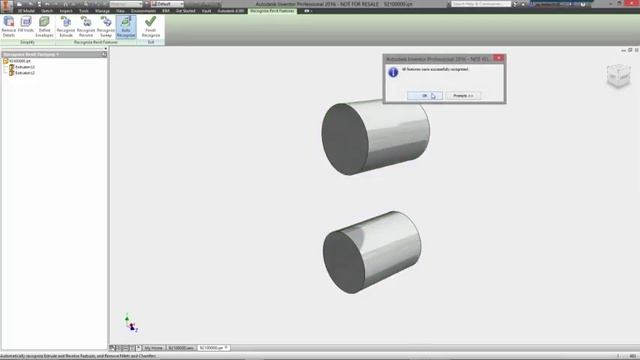Screen dimensions: 640x360
Task: Click the ViewCube in the viewport
Action: [618, 76]
